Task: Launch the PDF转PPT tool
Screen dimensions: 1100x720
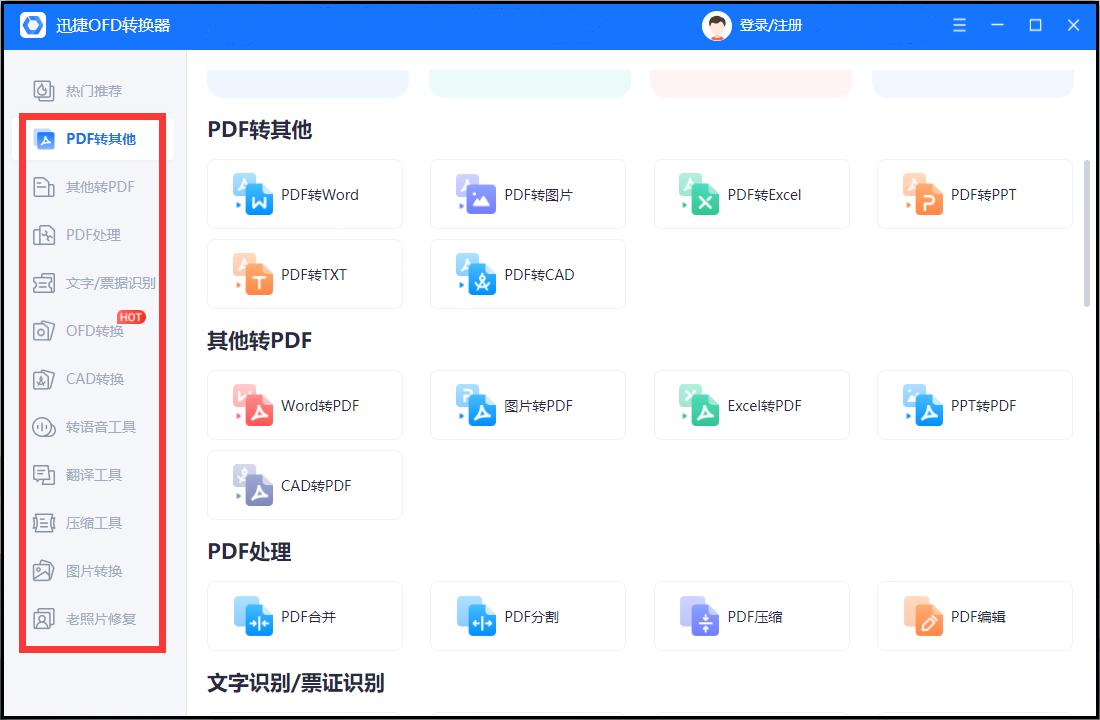Action: coord(974,194)
